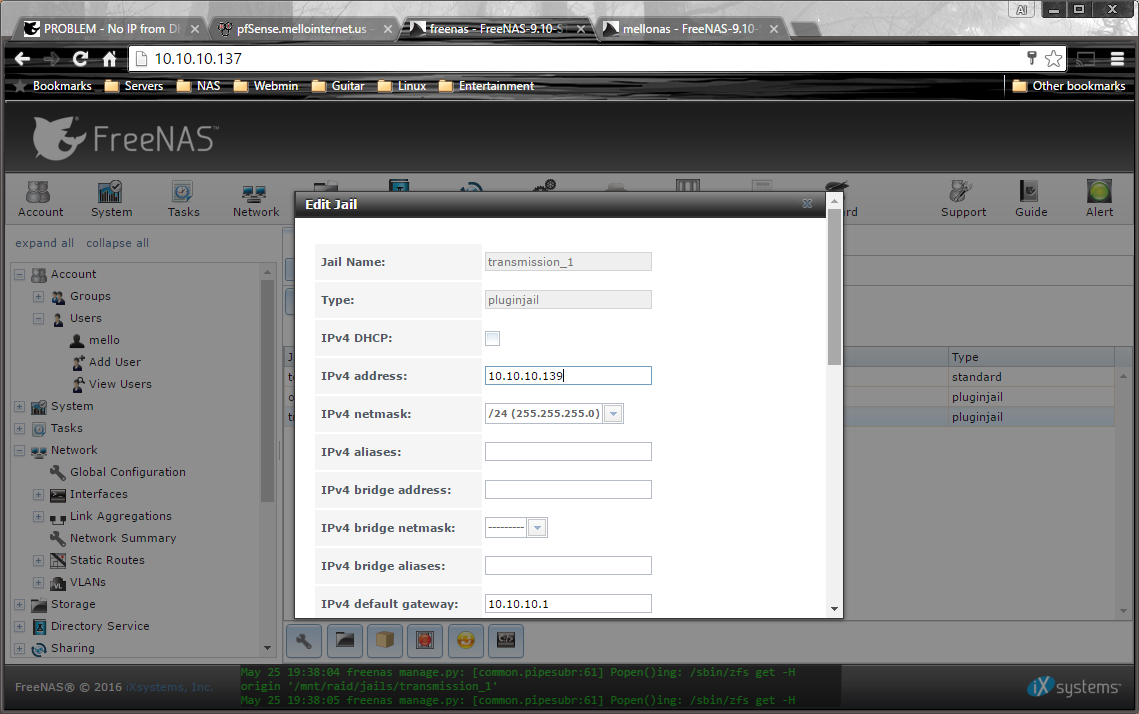The image size is (1139, 714).
Task: Open the Account toolbar section
Action: [x=41, y=199]
